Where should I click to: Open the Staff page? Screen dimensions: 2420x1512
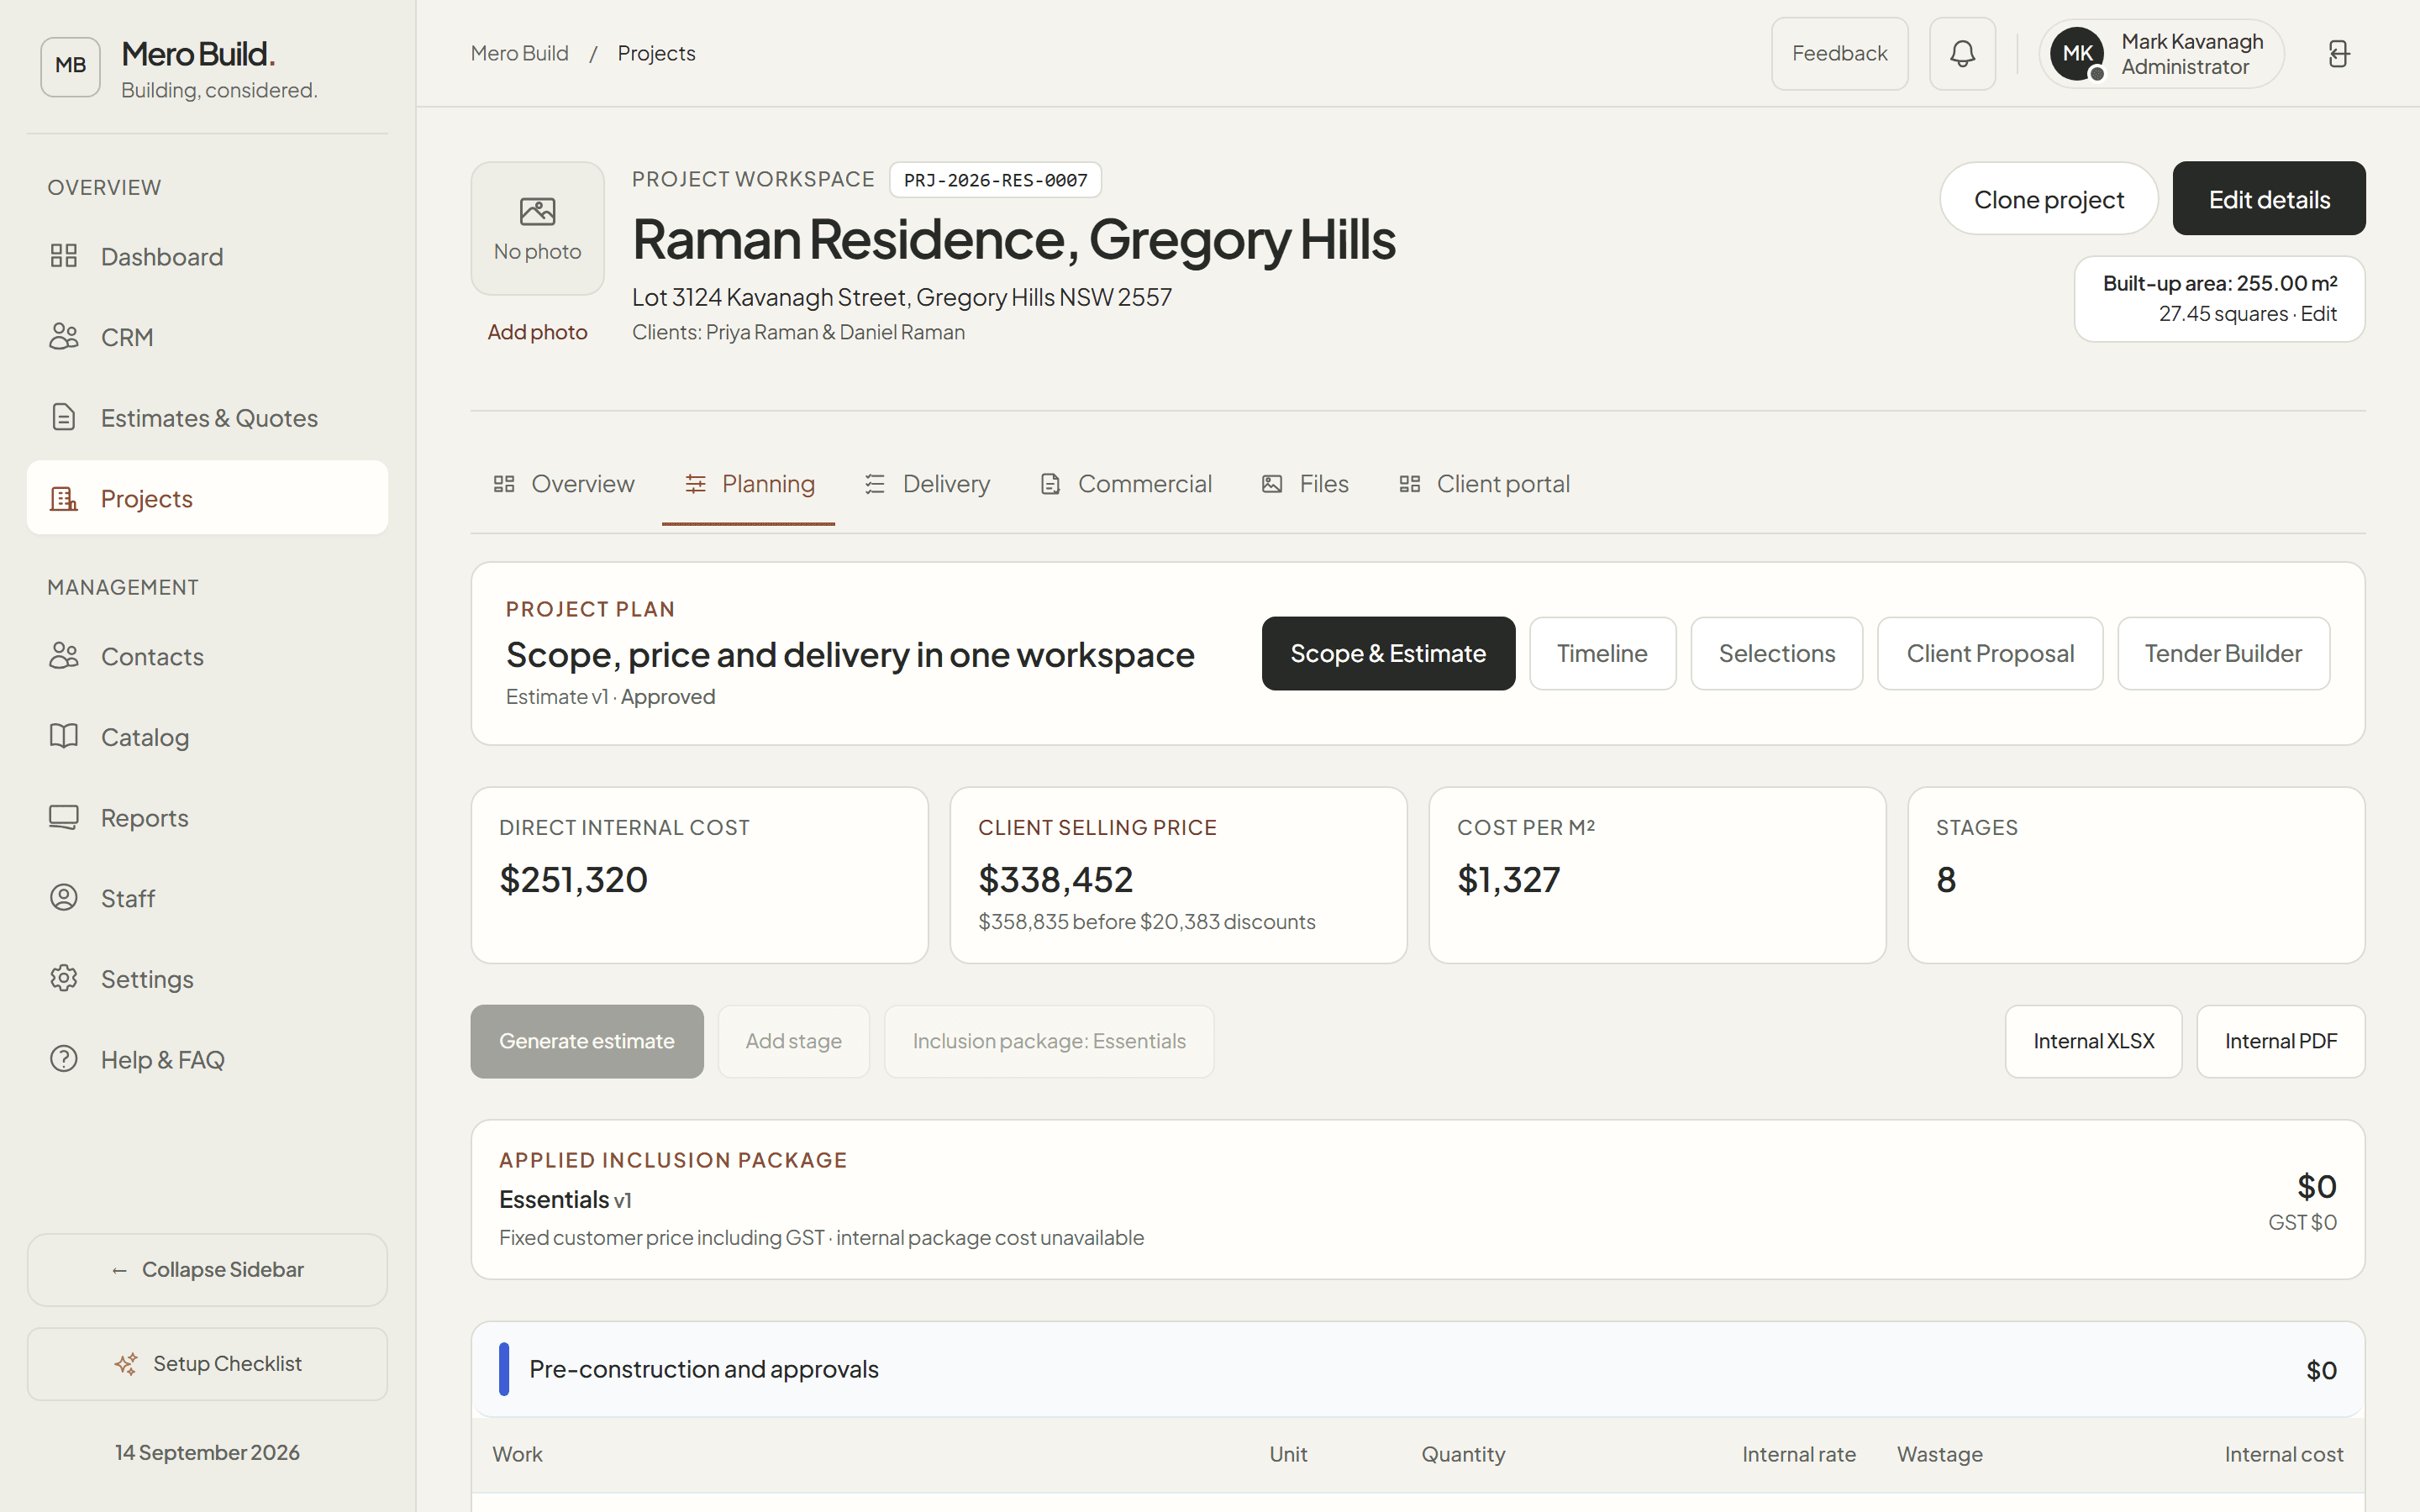tap(207, 898)
